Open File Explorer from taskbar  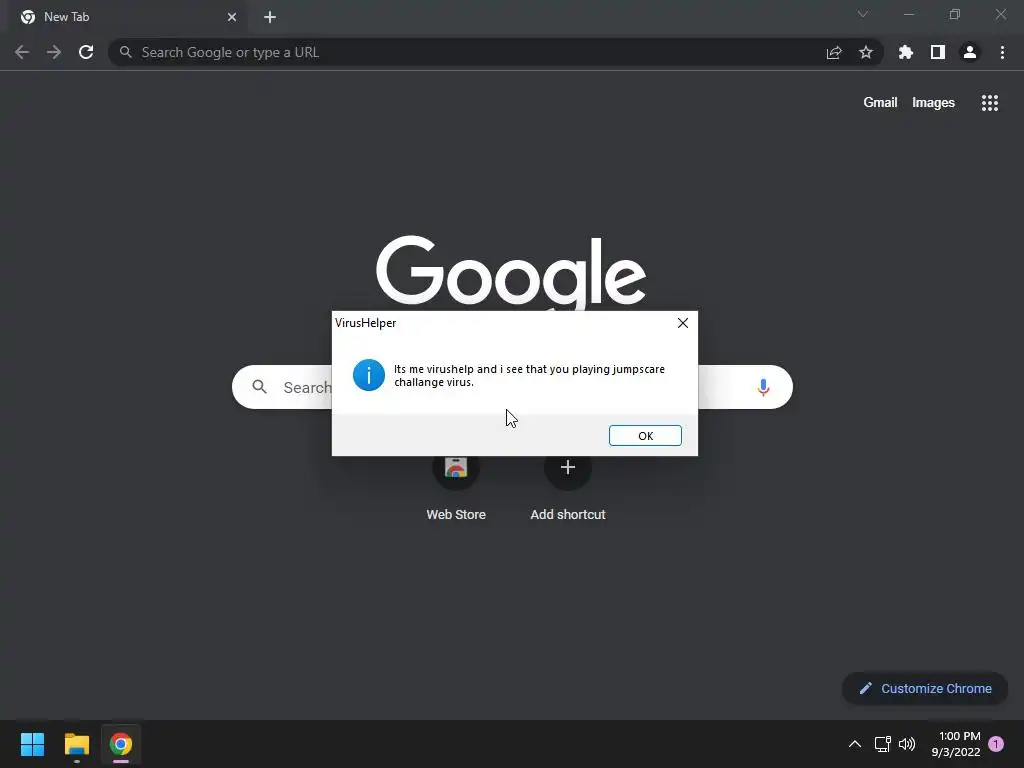(76, 744)
